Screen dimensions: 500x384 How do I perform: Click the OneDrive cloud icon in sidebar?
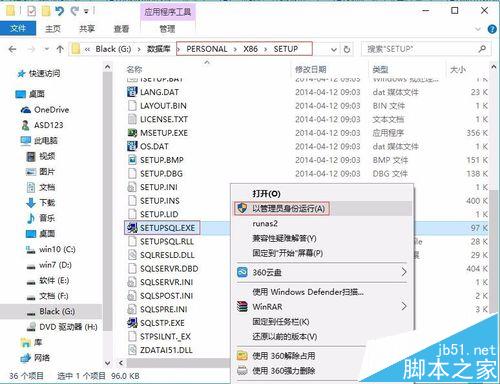26,110
